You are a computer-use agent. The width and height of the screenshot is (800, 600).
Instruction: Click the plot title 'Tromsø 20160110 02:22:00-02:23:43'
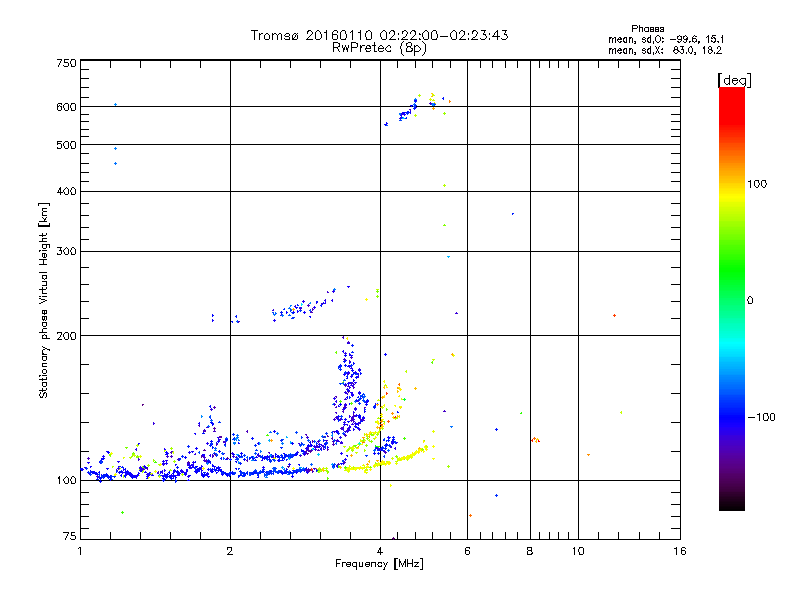pyautogui.click(x=379, y=35)
